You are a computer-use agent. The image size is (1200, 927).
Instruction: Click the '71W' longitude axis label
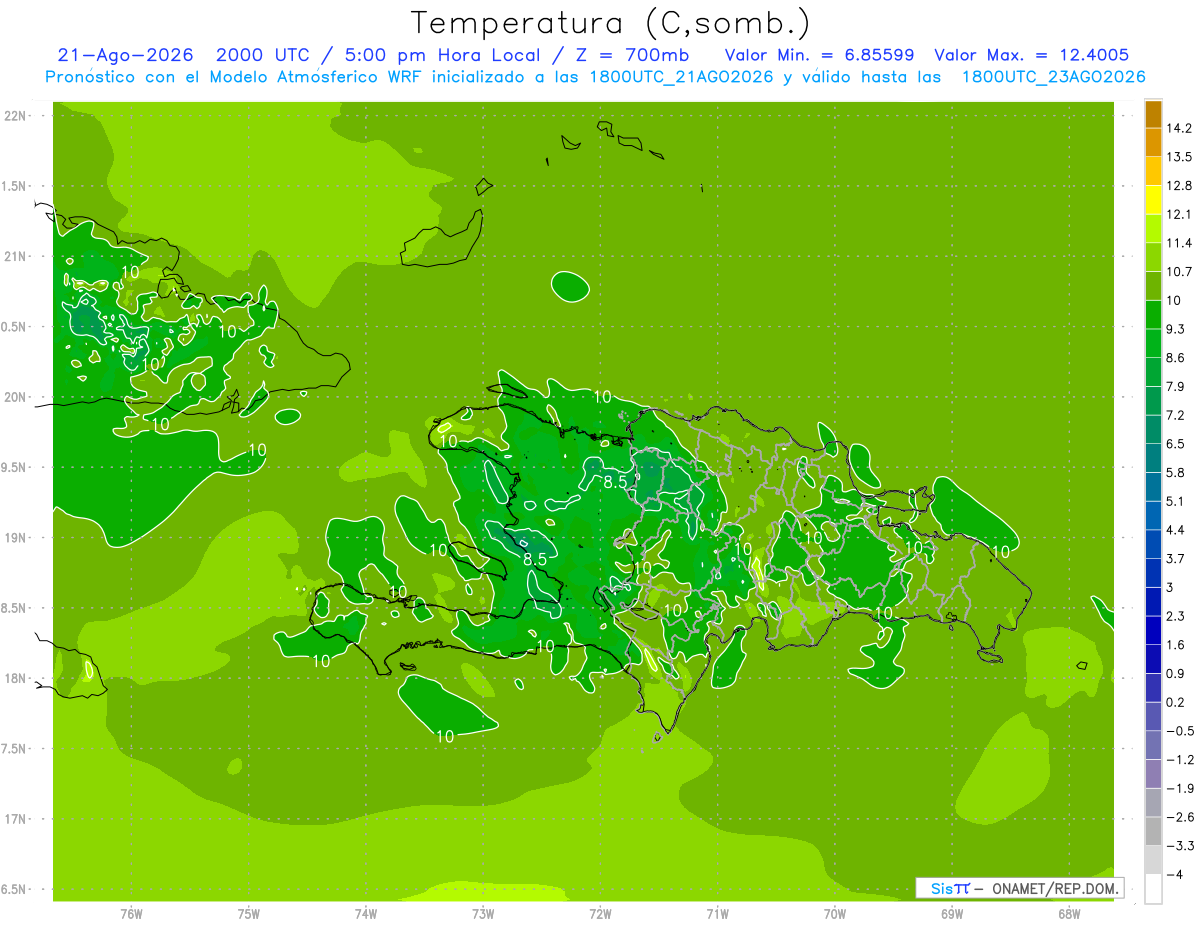pyautogui.click(x=717, y=913)
